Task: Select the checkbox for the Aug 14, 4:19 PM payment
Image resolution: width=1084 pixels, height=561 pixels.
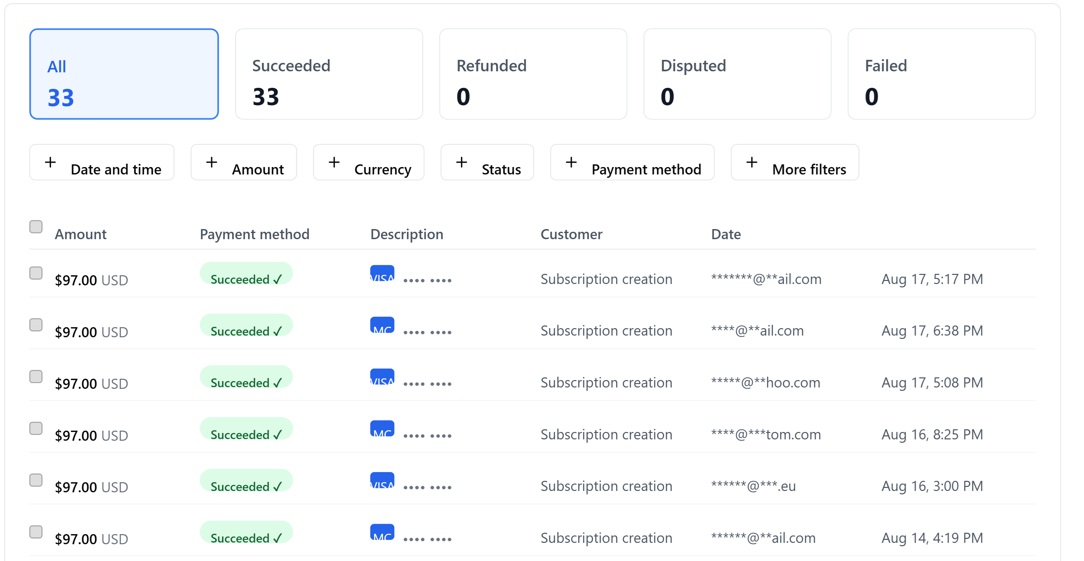Action: pos(36,532)
